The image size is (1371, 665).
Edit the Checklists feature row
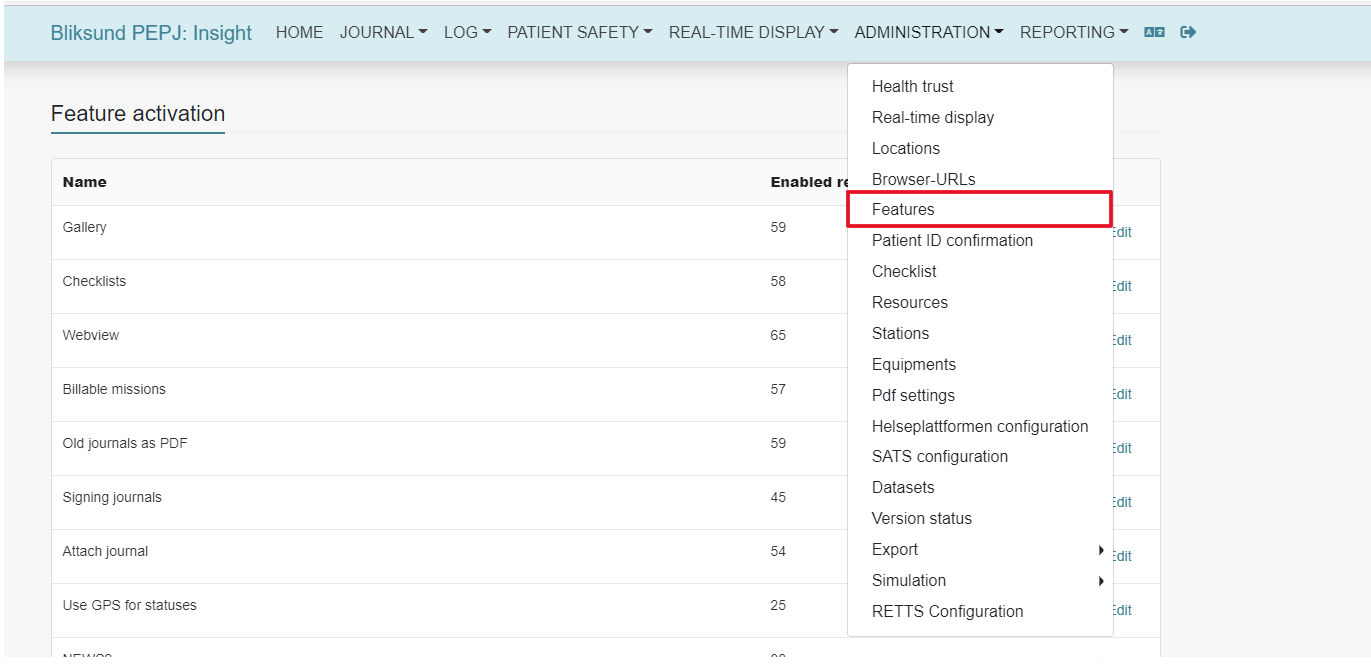coord(1122,286)
